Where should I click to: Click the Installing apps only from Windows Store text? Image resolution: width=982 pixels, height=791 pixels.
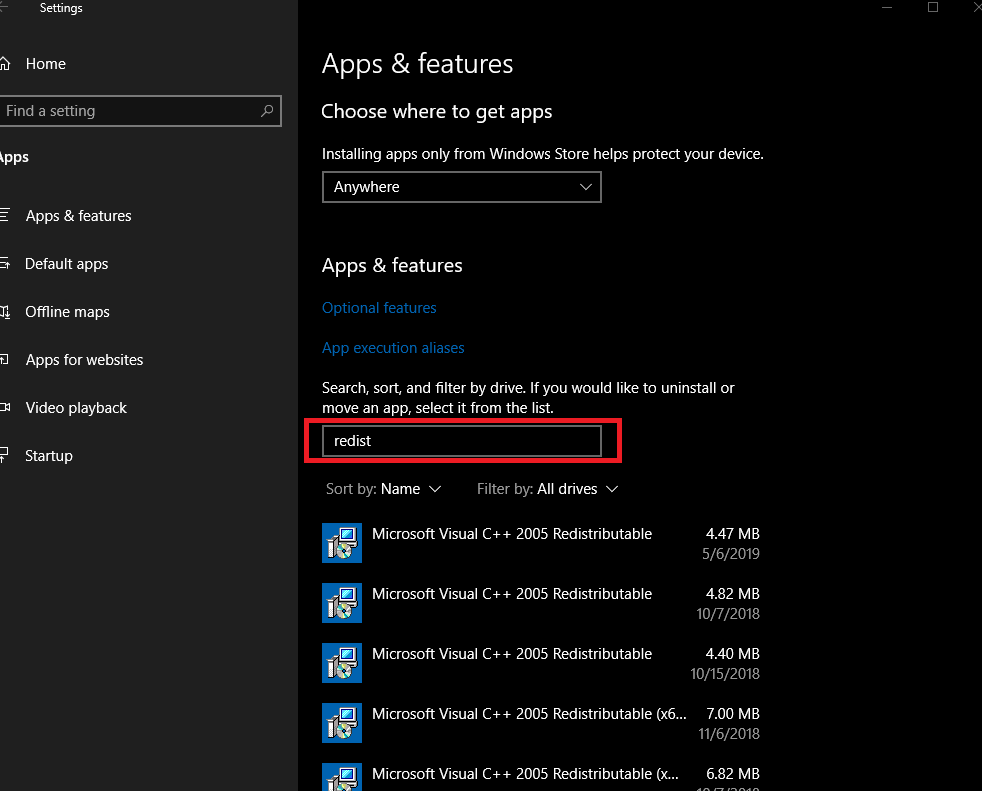click(x=542, y=154)
